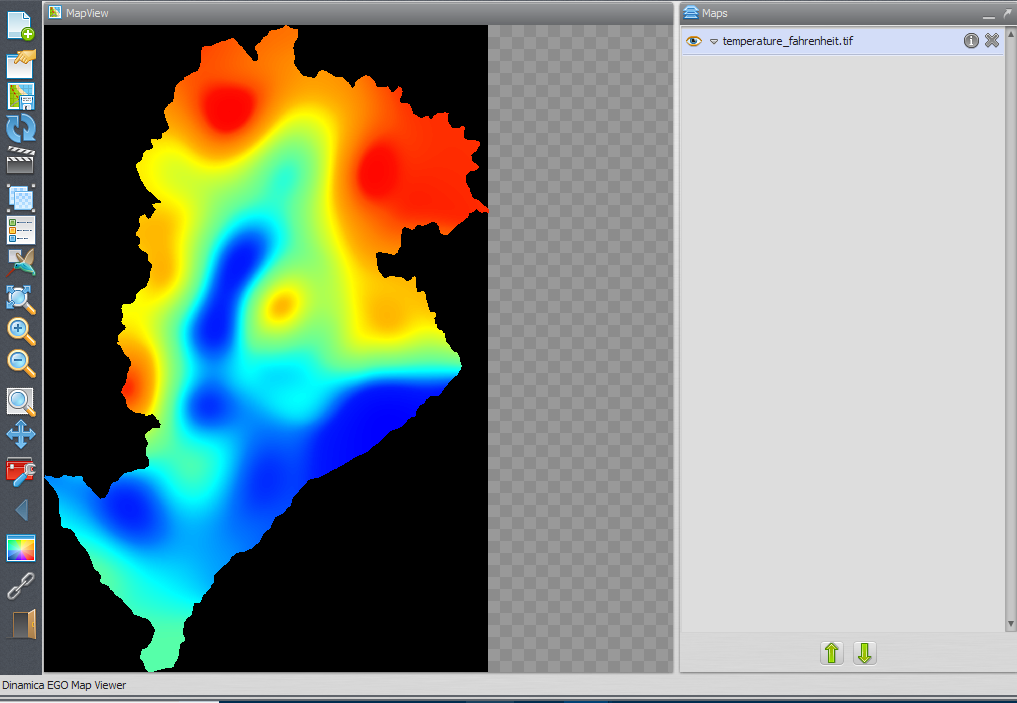Click the zoom to full extent icon
The width and height of the screenshot is (1017, 703).
click(21, 297)
